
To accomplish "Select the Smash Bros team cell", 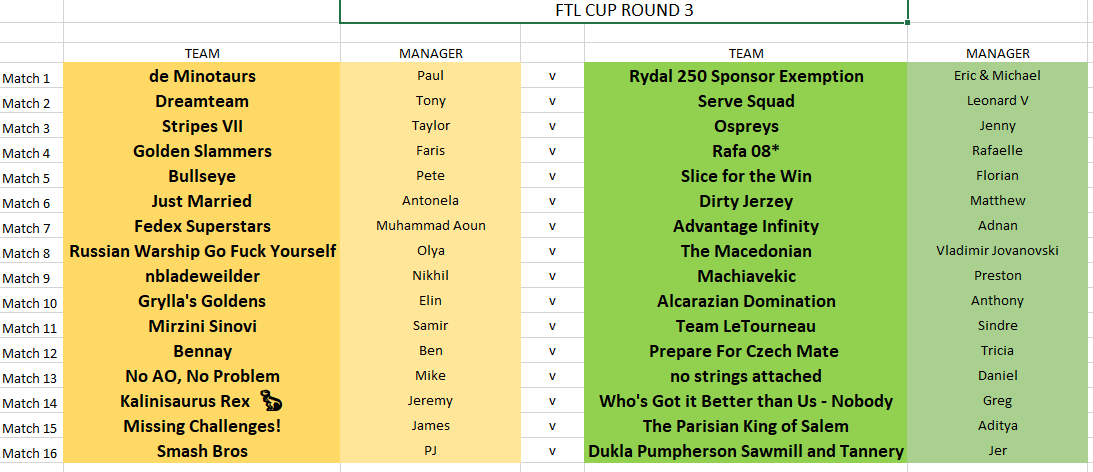I will pyautogui.click(x=202, y=451).
